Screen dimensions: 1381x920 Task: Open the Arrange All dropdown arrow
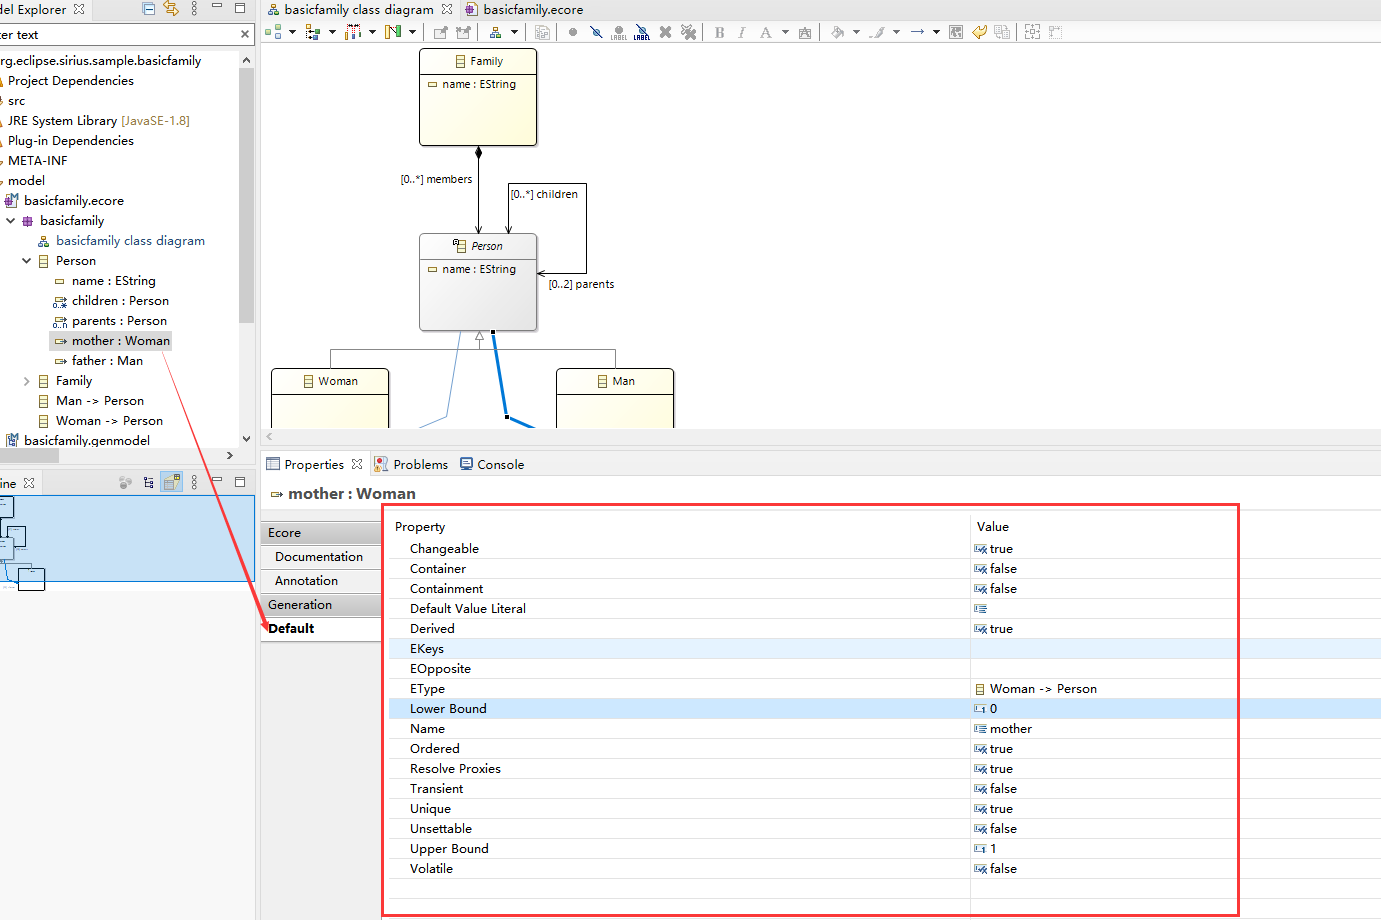coord(292,32)
